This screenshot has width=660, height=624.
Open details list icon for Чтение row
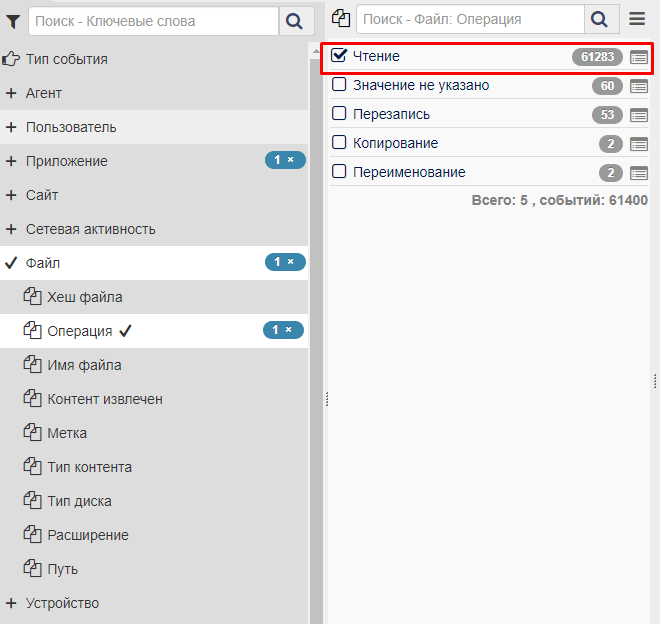pos(639,58)
